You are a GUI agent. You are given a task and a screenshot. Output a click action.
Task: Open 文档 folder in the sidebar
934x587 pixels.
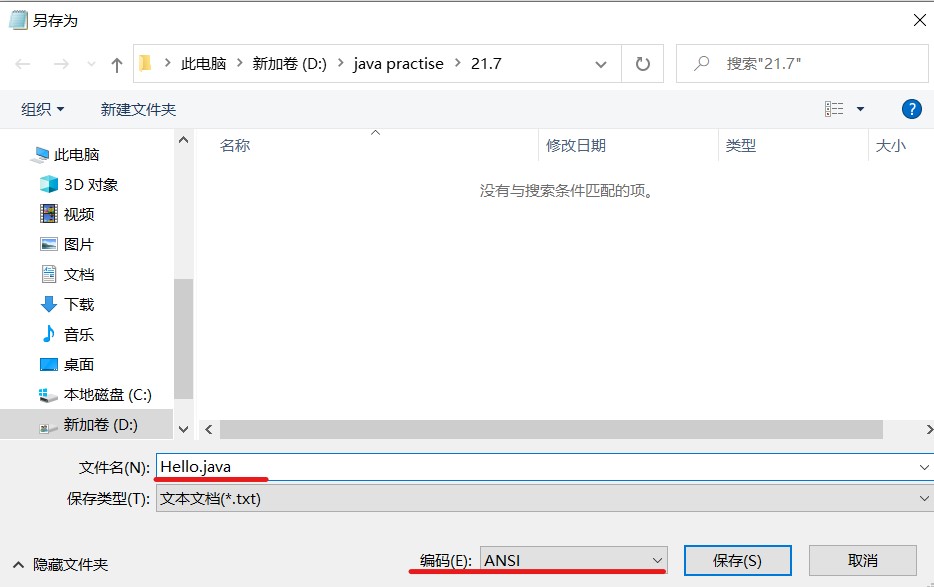tap(79, 275)
